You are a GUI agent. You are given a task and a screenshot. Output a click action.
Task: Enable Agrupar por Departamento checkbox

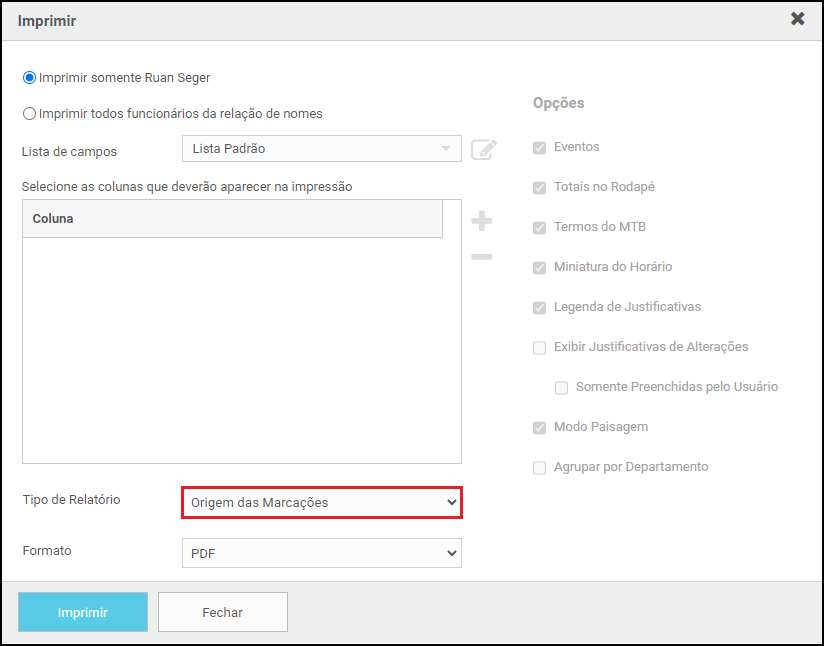tap(540, 467)
